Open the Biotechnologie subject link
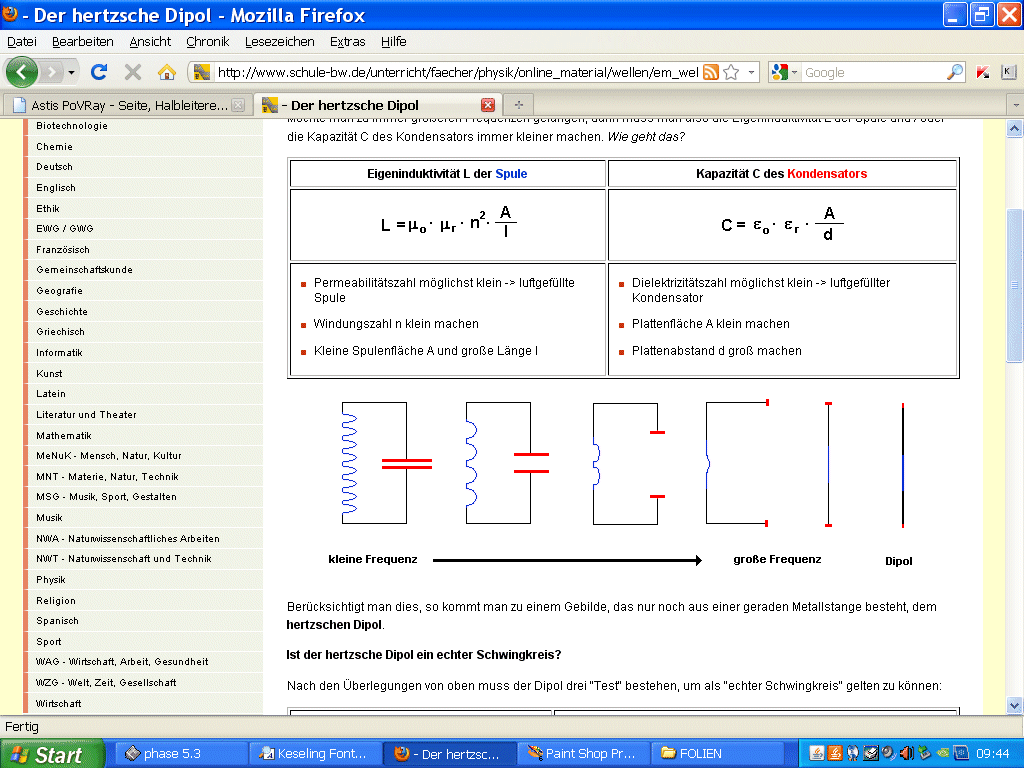1024x768 pixels. click(72, 126)
